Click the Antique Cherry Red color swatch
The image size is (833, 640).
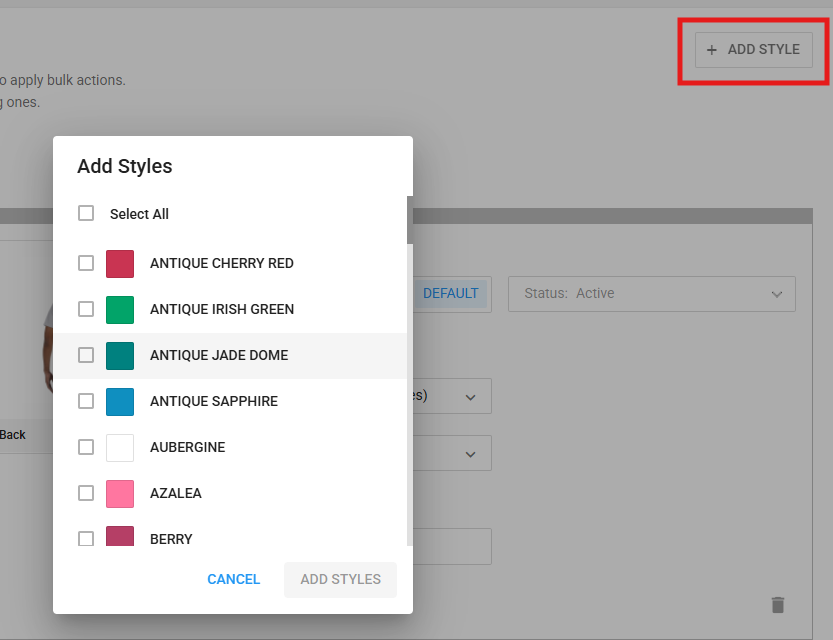120,263
